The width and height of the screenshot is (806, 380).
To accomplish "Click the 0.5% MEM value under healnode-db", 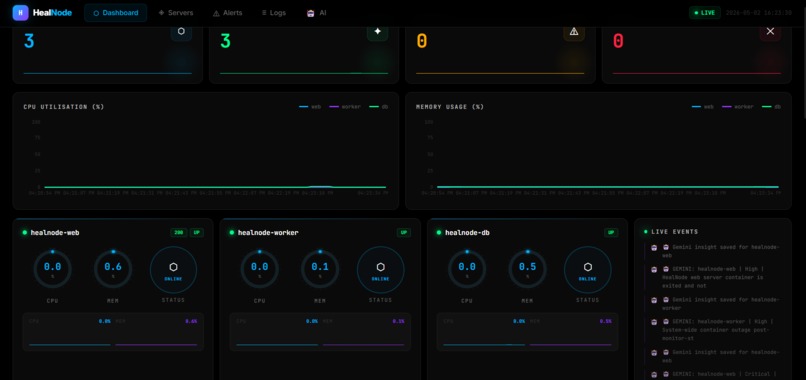I will point(606,321).
